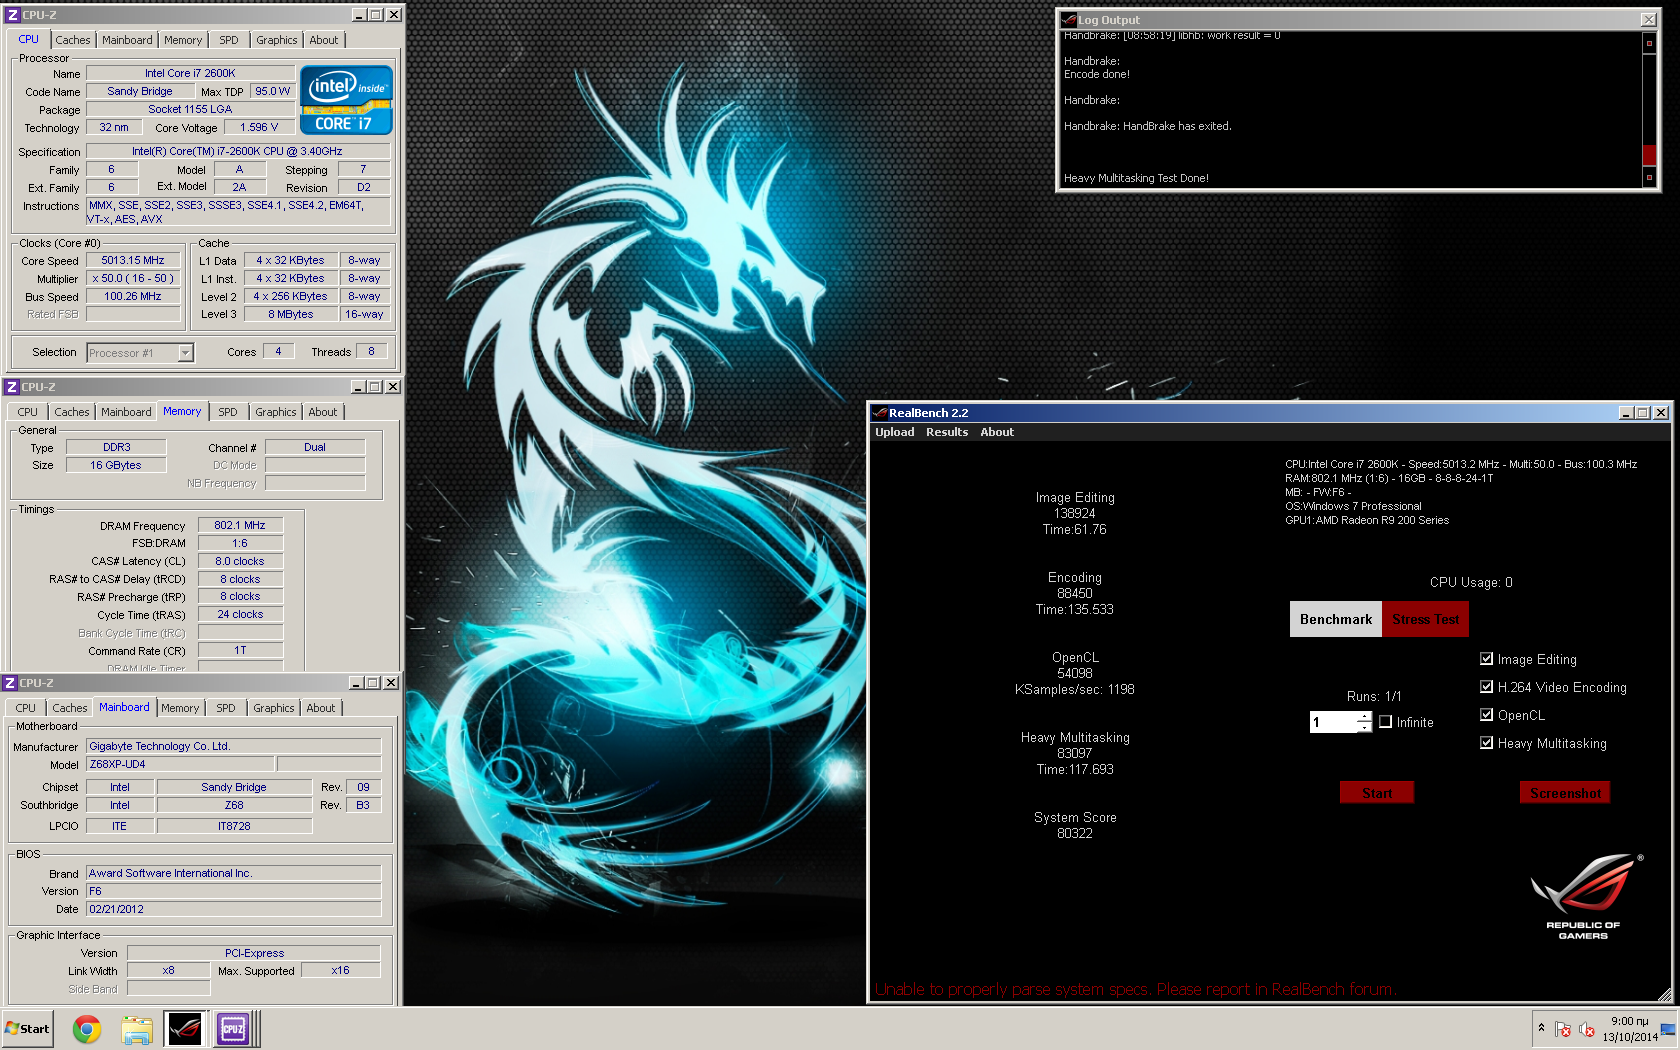Click the RealBench window resize grip

tap(1664, 994)
